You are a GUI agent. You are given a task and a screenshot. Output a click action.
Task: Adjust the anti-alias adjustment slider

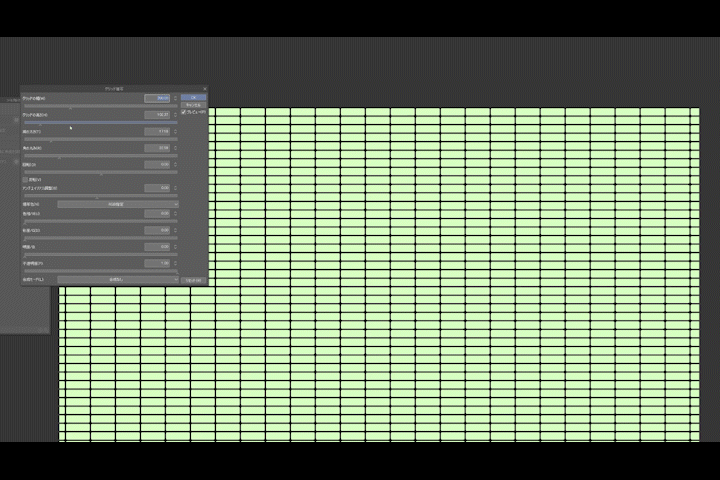click(x=101, y=196)
